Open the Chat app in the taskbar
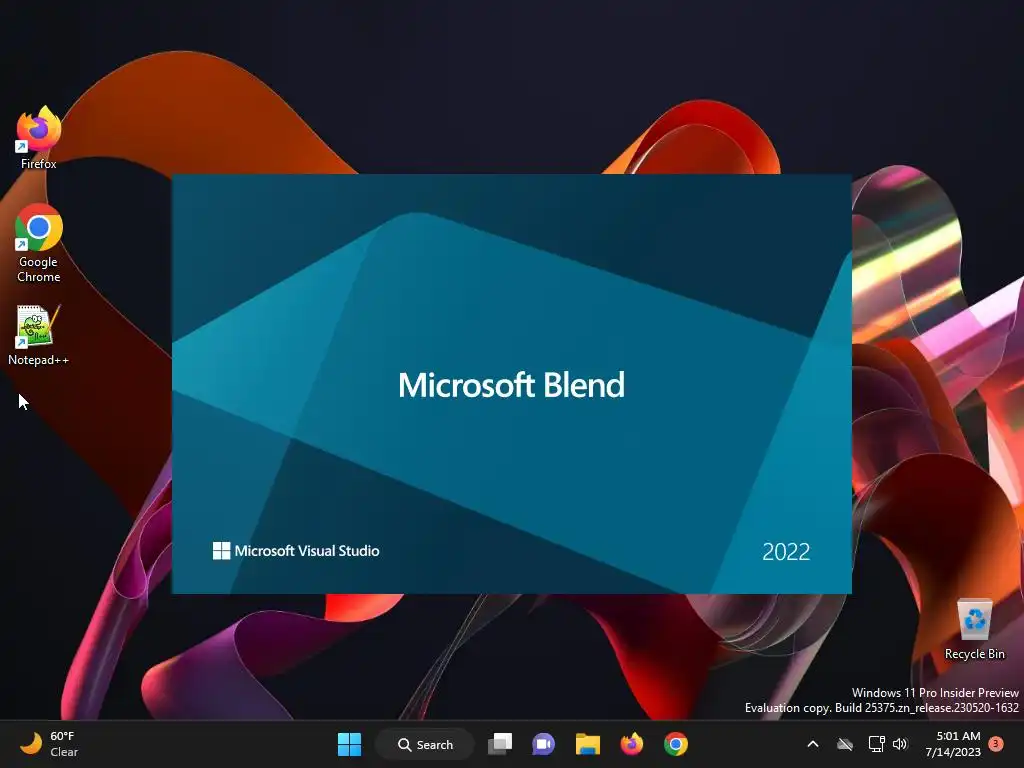Viewport: 1024px width, 768px height. click(543, 744)
